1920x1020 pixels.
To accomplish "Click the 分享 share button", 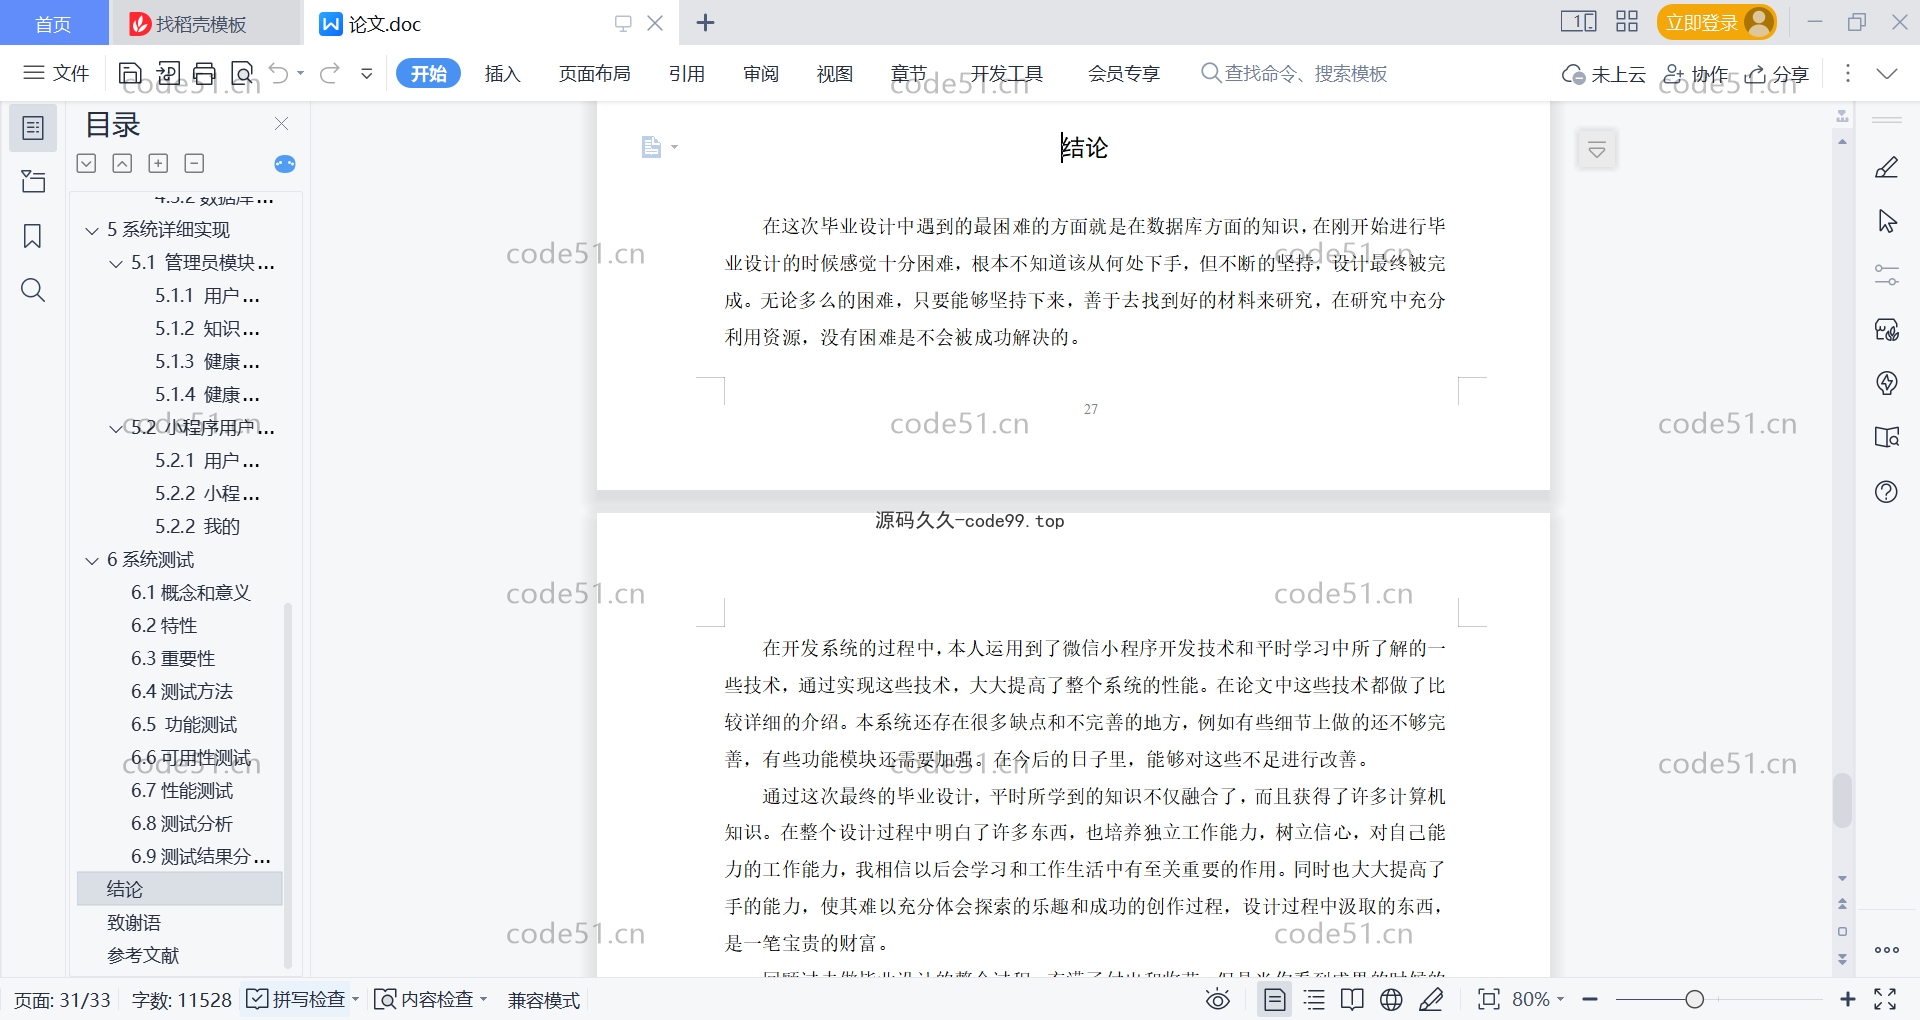I will [x=1777, y=74].
